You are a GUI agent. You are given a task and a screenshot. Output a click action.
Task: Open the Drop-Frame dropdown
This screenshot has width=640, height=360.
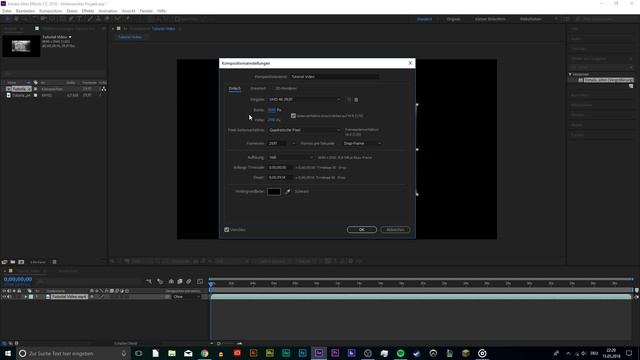(362, 144)
